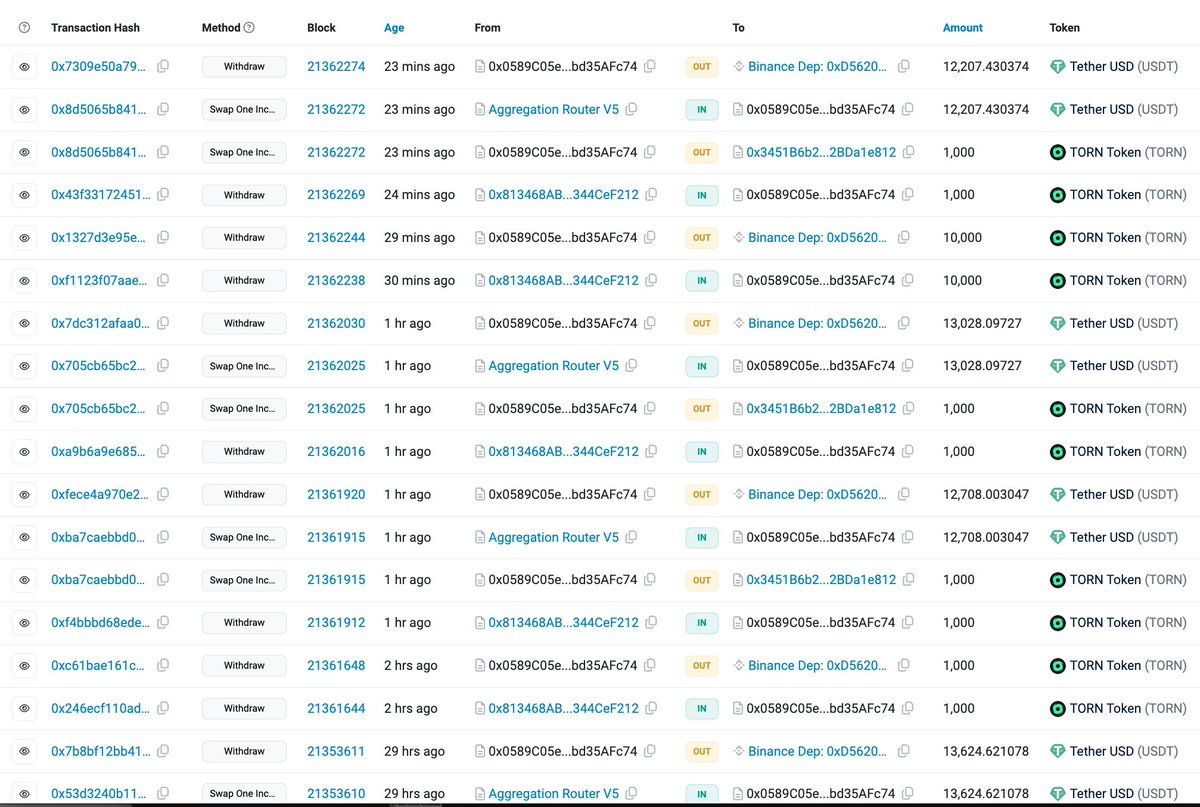
Task: Toggle eye preview for 0xa9b6a9e685 row
Action: (x=25, y=452)
